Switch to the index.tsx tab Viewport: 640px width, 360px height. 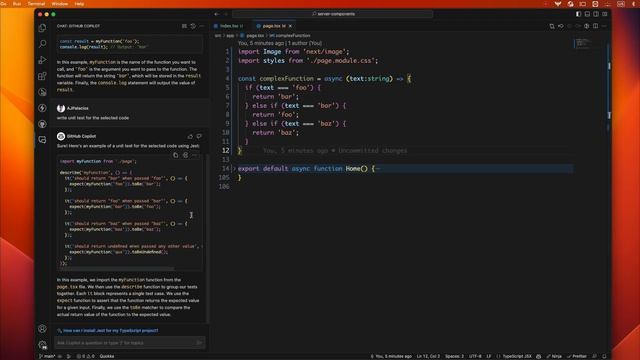pos(229,26)
